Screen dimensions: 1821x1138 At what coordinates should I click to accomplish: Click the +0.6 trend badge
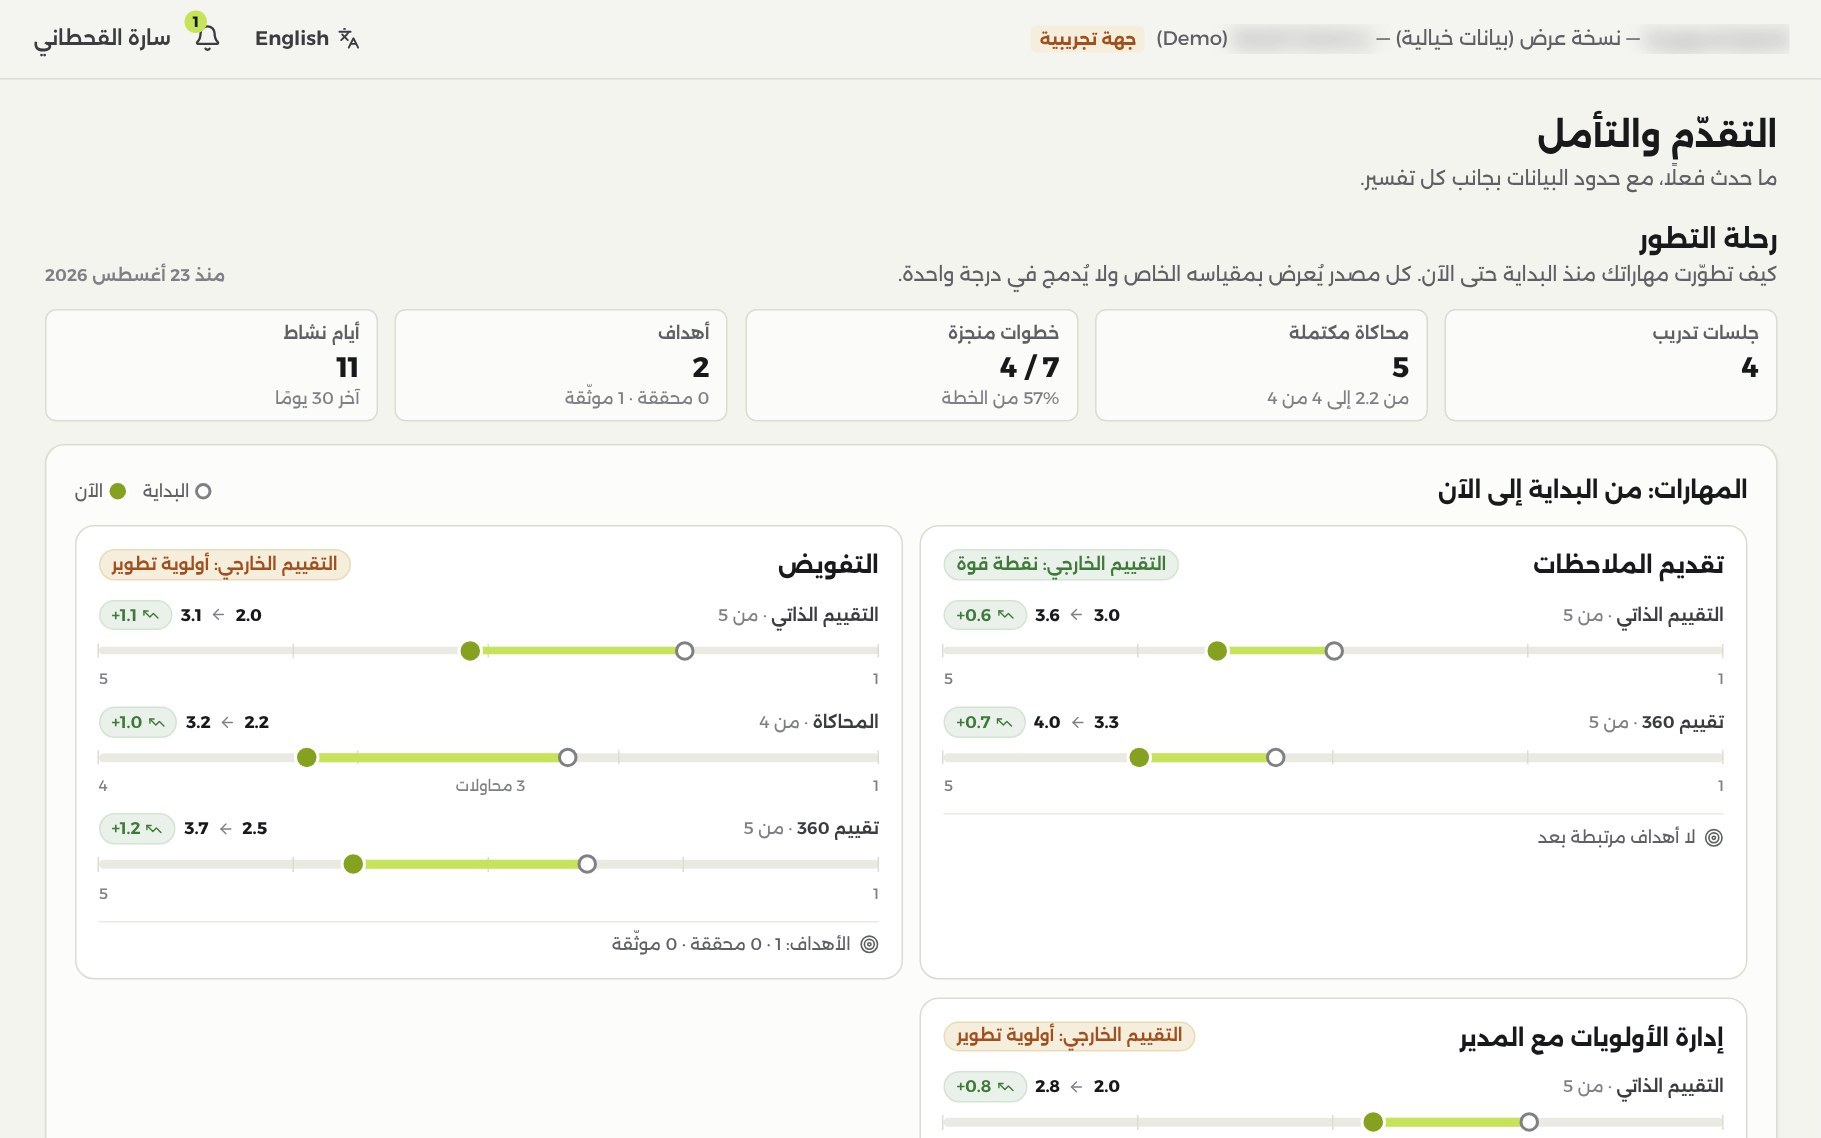click(984, 615)
